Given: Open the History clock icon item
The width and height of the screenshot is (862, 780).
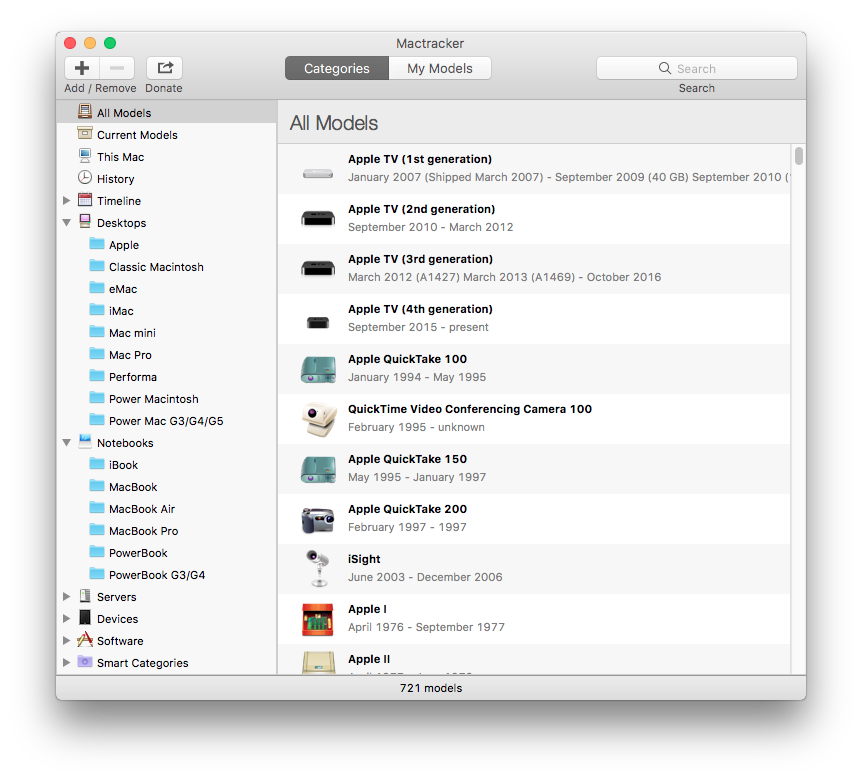Looking at the screenshot, I should pos(85,179).
